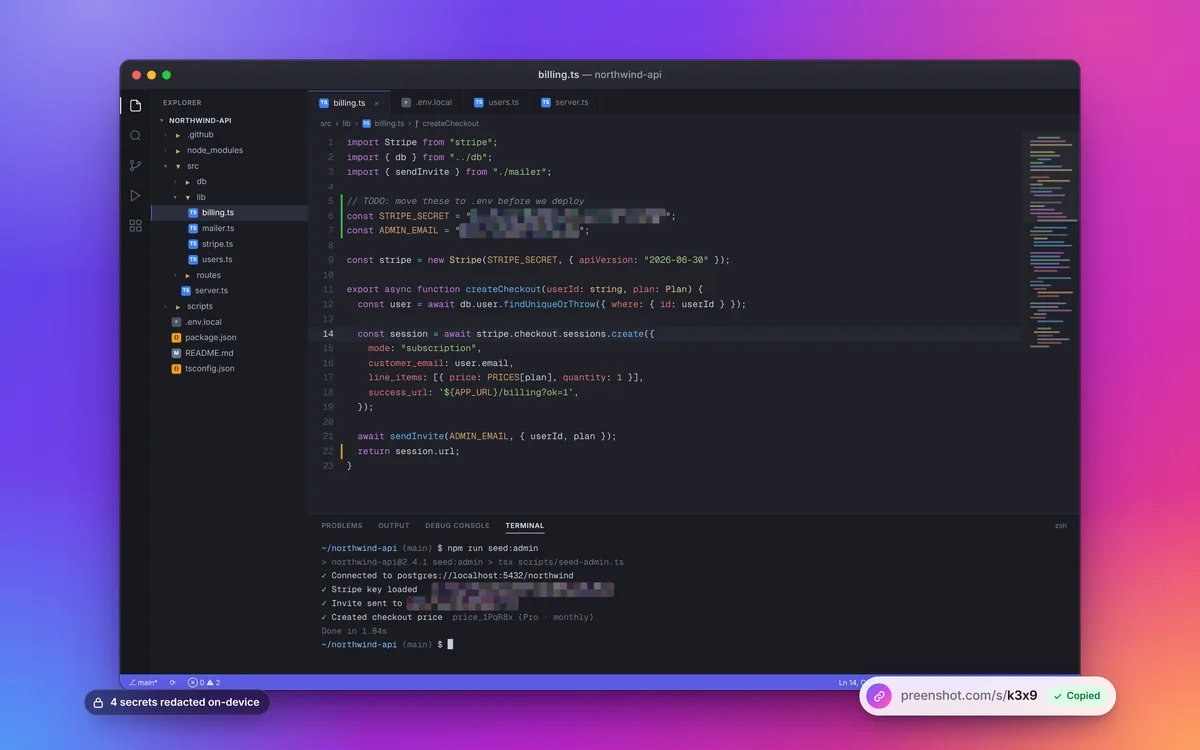Click "npm run seed:admin" in the terminal
The height and width of the screenshot is (750, 1200).
[492, 548]
